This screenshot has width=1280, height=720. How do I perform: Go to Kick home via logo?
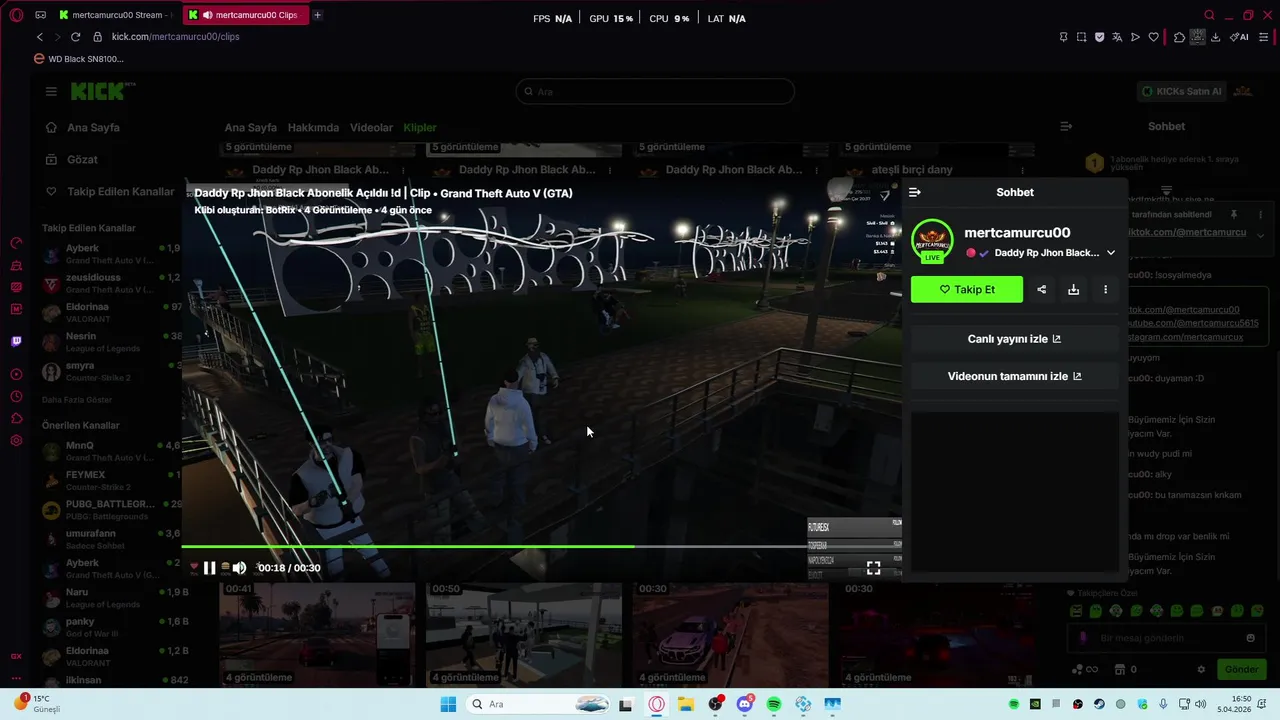pyautogui.click(x=98, y=91)
